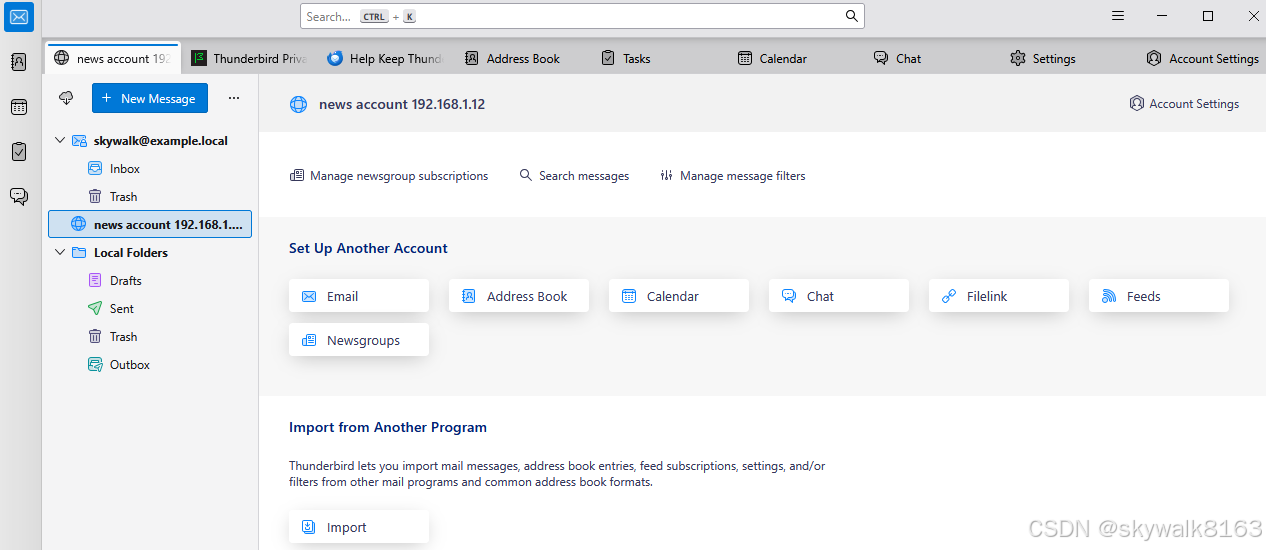Open Chat from the spaces sidebar
Image resolution: width=1266 pixels, height=550 pixels.
click(x=19, y=196)
